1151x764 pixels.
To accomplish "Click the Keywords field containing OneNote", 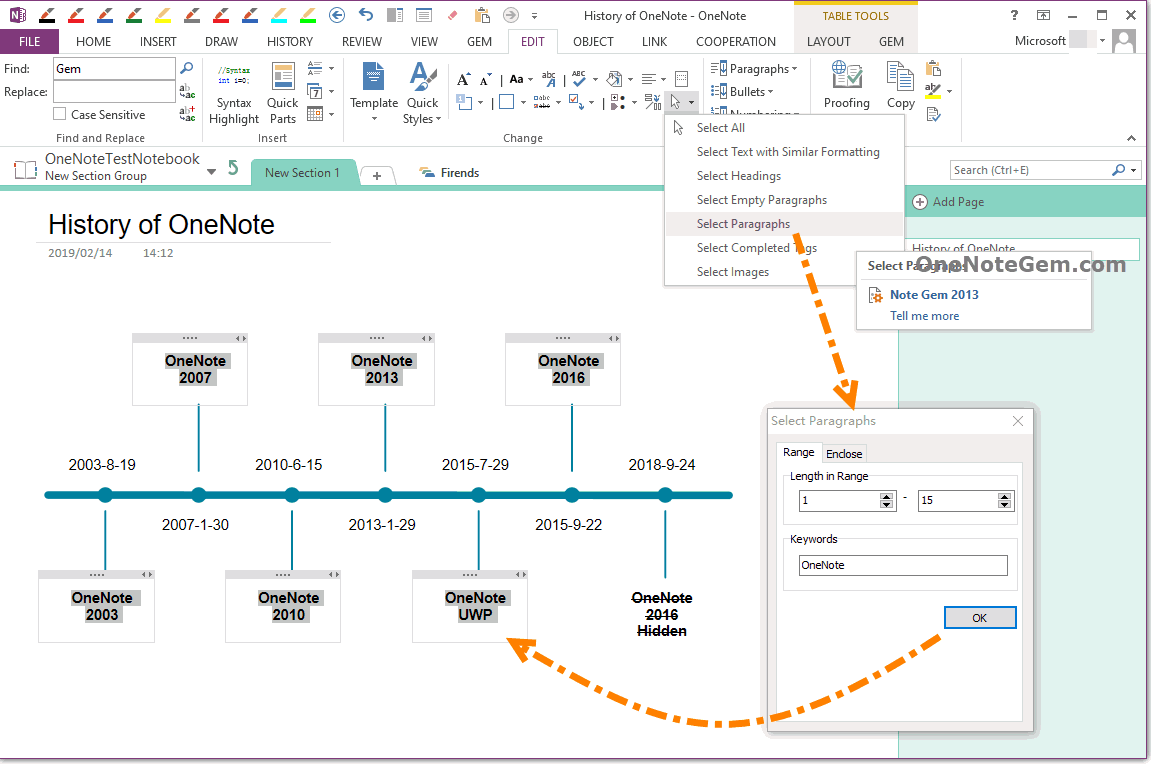I will tap(903, 565).
